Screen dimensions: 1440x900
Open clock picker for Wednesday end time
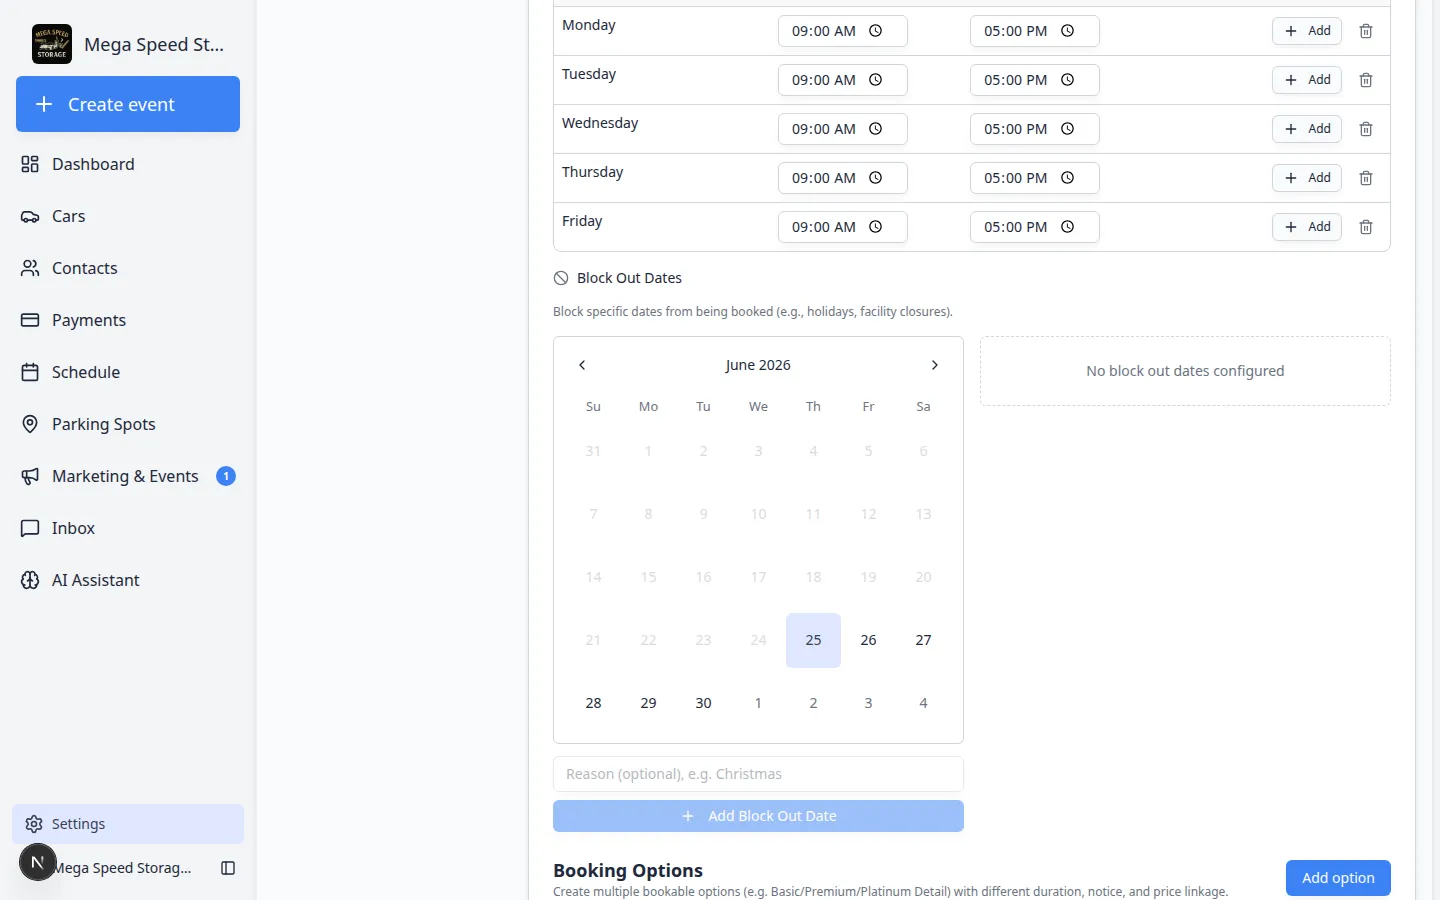point(1067,129)
